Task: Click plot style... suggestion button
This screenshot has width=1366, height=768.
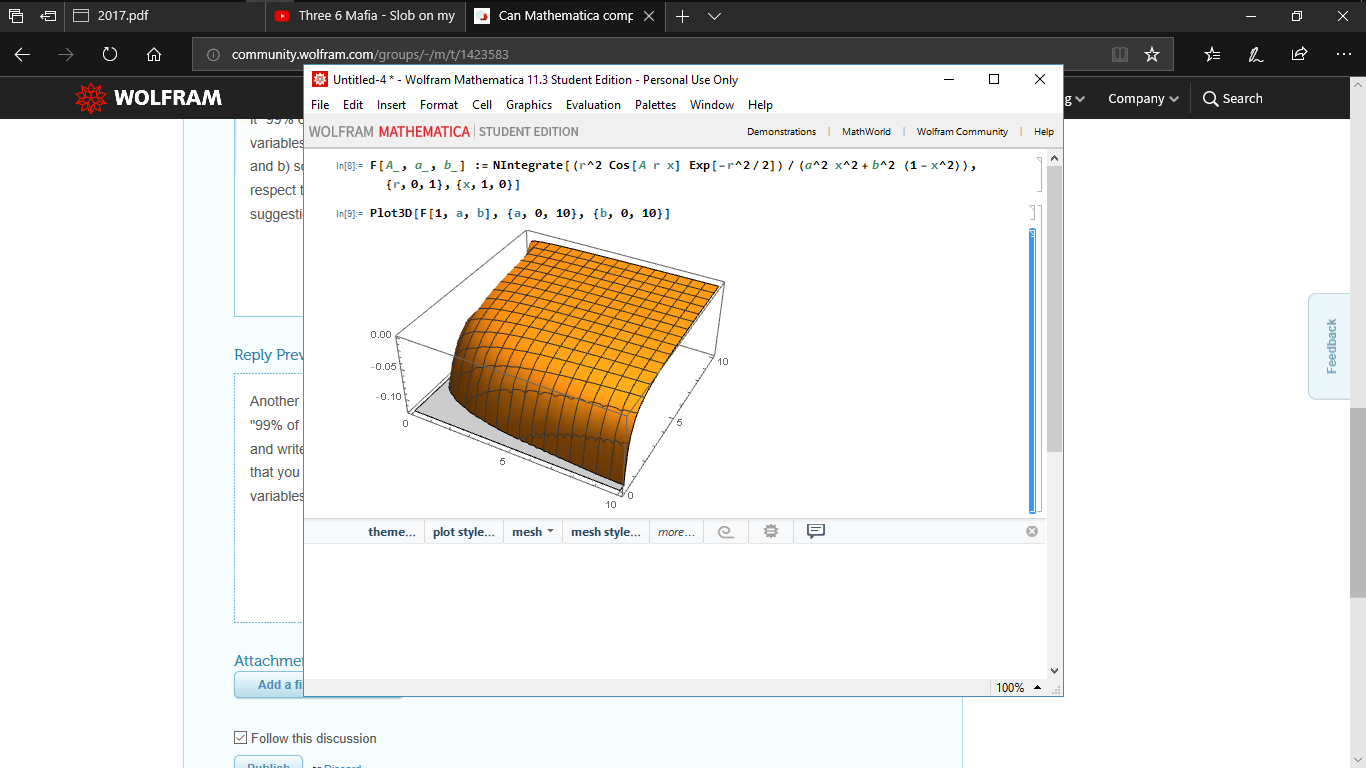Action: point(463,532)
